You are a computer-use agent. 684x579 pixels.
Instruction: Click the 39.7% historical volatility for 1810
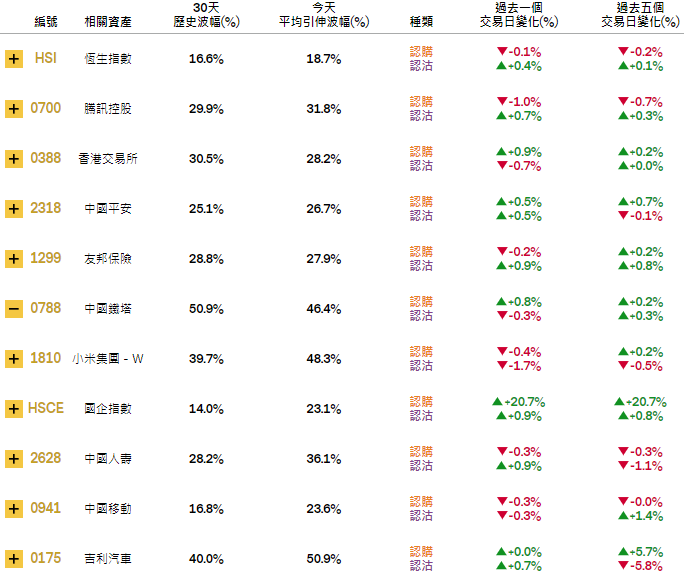click(206, 359)
